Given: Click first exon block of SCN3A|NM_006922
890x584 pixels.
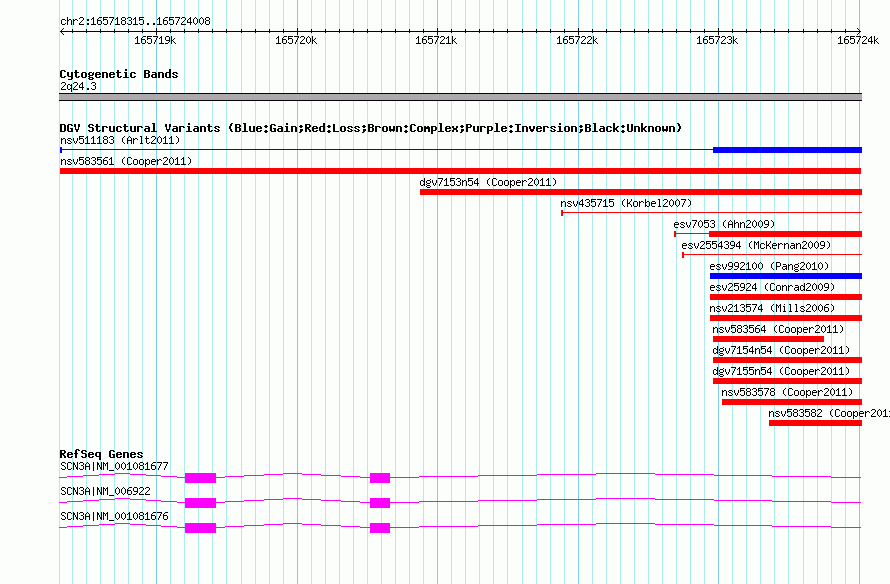Looking at the screenshot, I should 200,503.
